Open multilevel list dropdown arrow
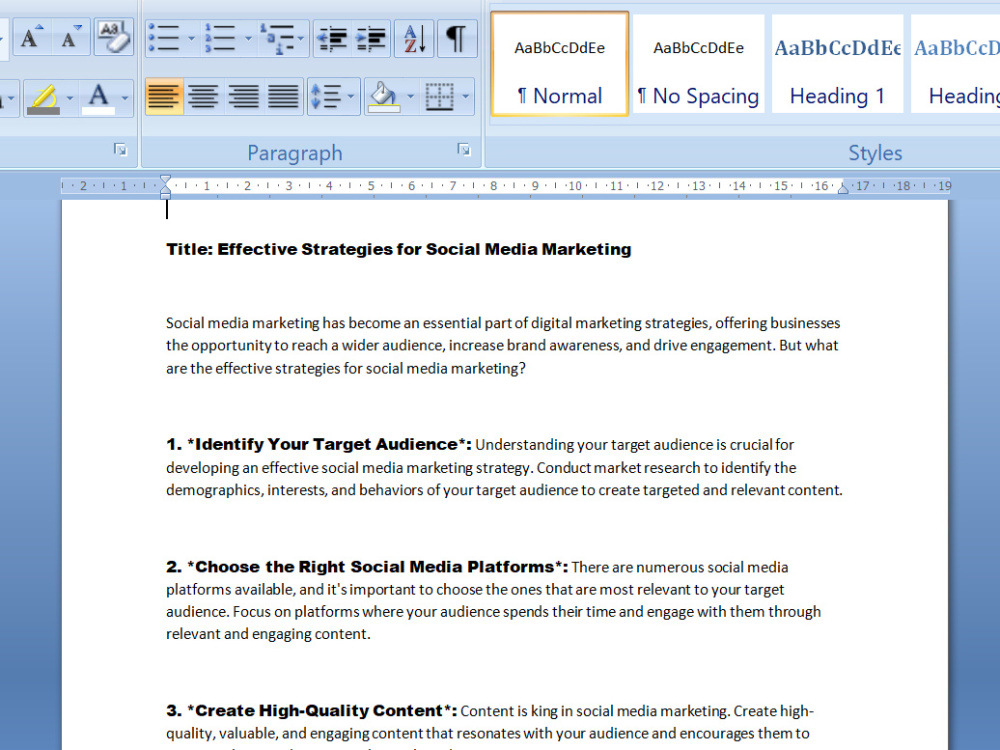This screenshot has height=750, width=1000. pyautogui.click(x=302, y=39)
